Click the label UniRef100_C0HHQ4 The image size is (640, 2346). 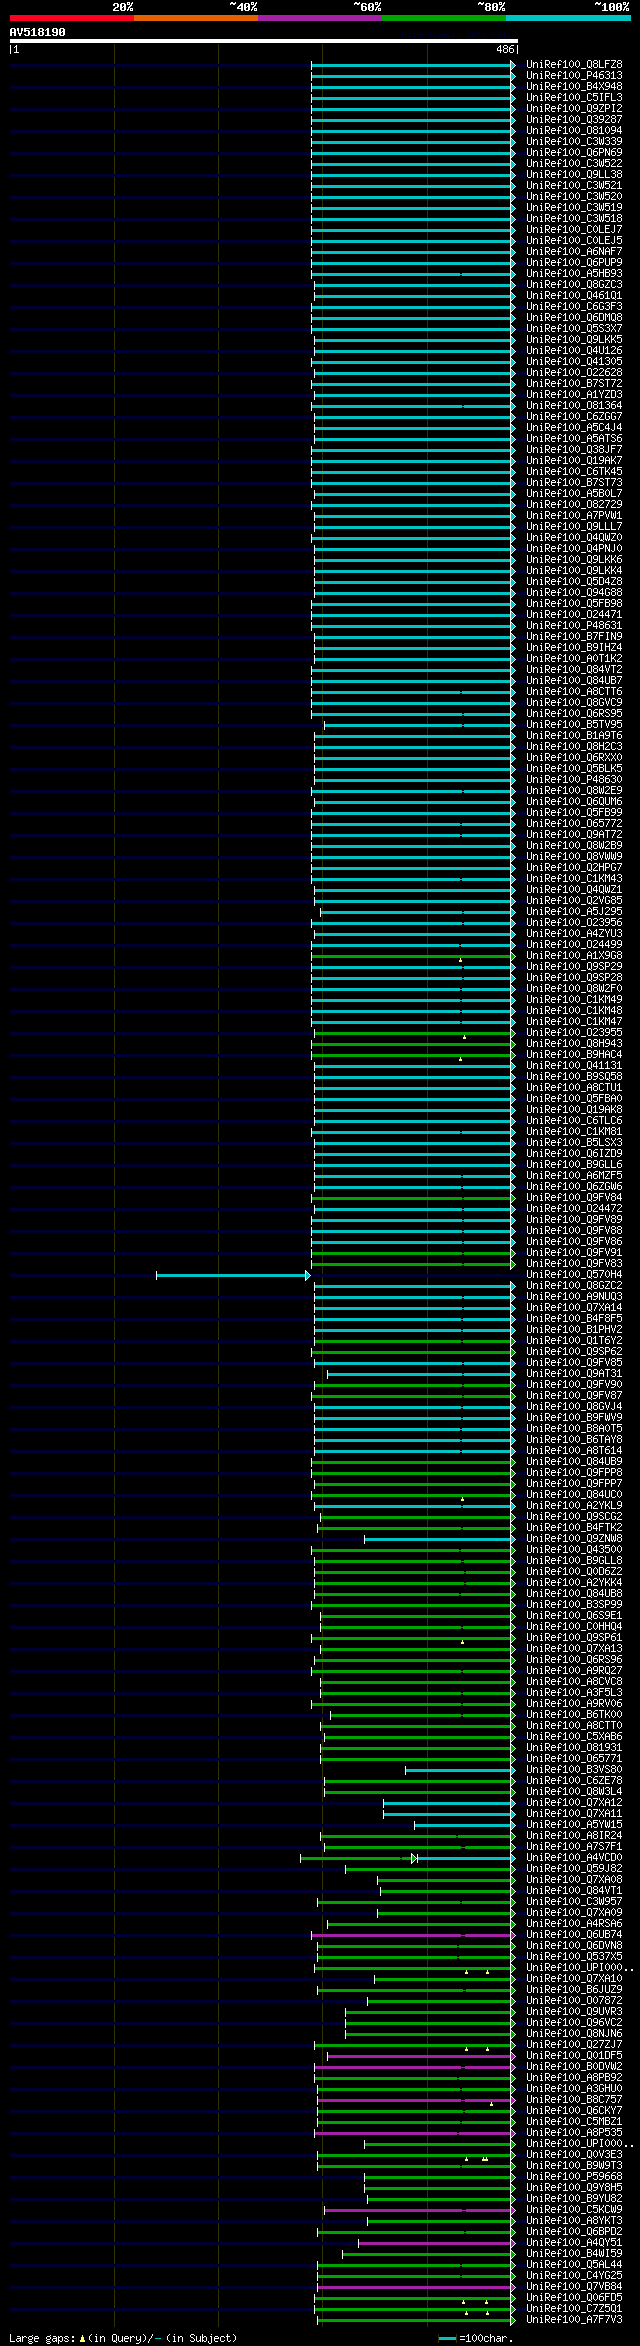click(x=574, y=1627)
